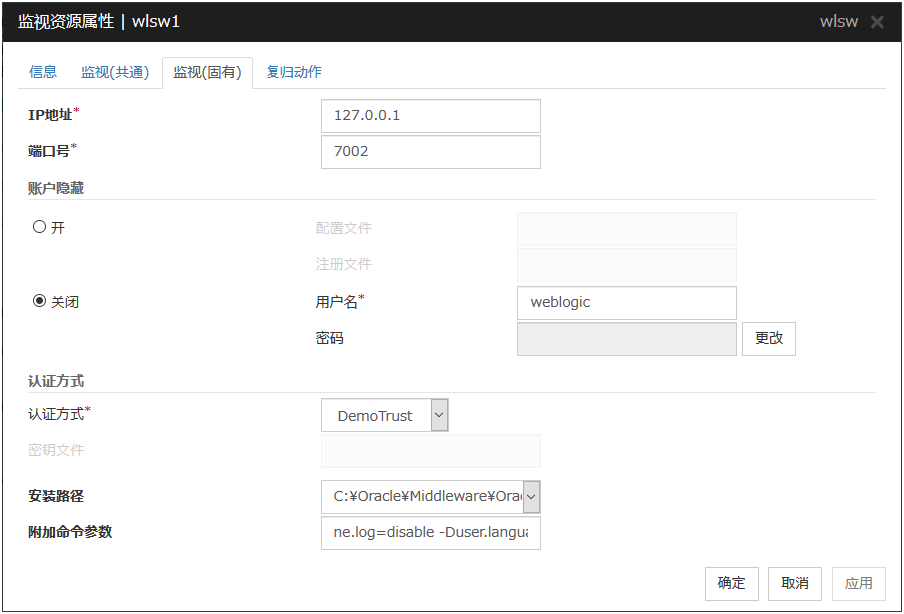904x614 pixels.
Task: Select the 关闭 radio button
Action: pyautogui.click(x=40, y=301)
